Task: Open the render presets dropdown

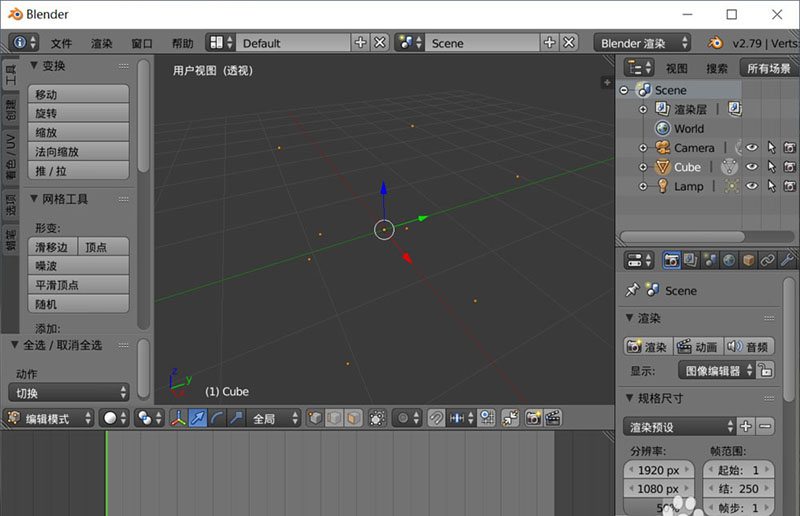Action: click(679, 427)
